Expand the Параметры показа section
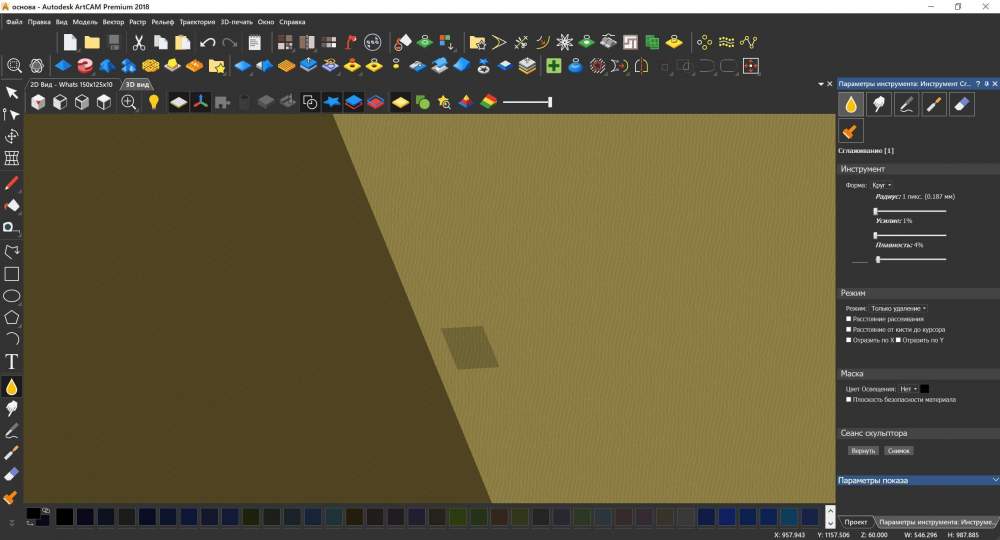 click(x=917, y=480)
